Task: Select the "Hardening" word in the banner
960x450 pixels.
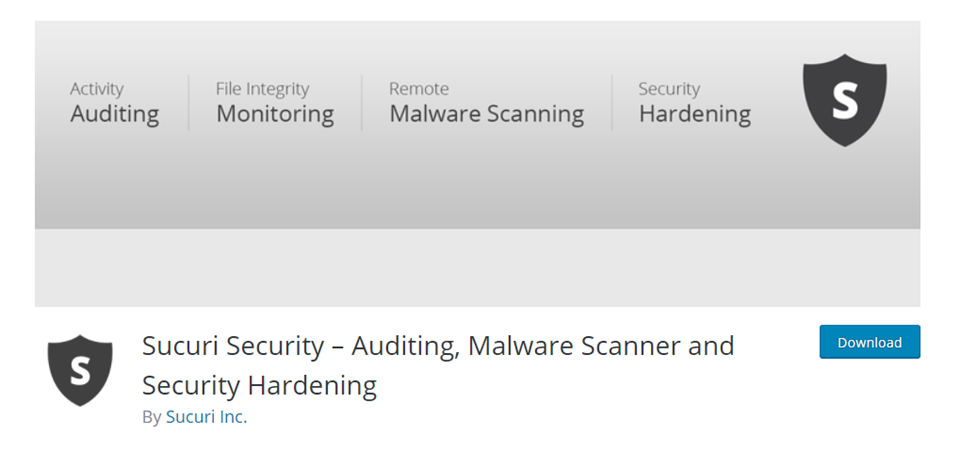Action: pyautogui.click(x=694, y=114)
